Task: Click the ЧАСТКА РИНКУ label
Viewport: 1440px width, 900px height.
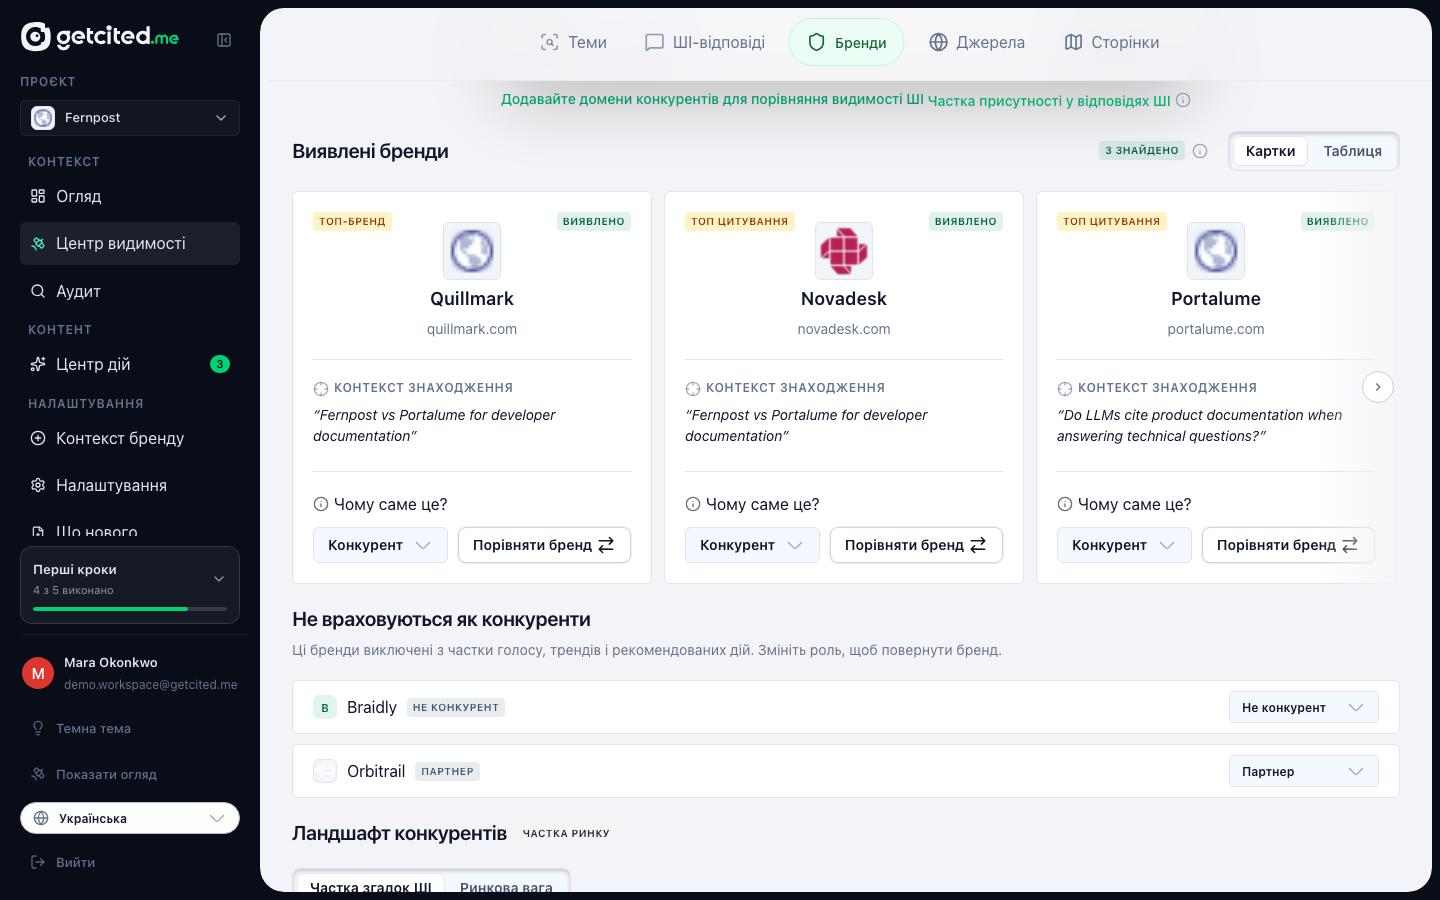Action: click(x=566, y=833)
